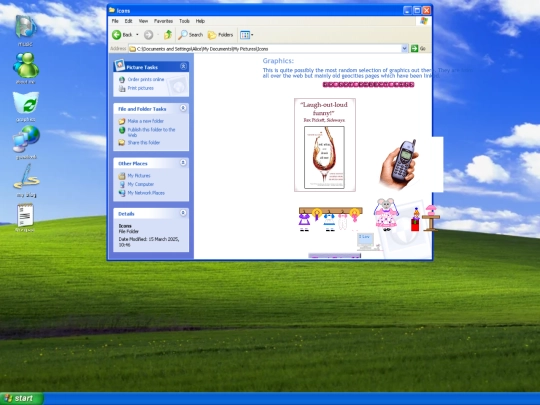Open the graphics recycle bin icon
This screenshot has width=540, height=405.
(x=26, y=103)
